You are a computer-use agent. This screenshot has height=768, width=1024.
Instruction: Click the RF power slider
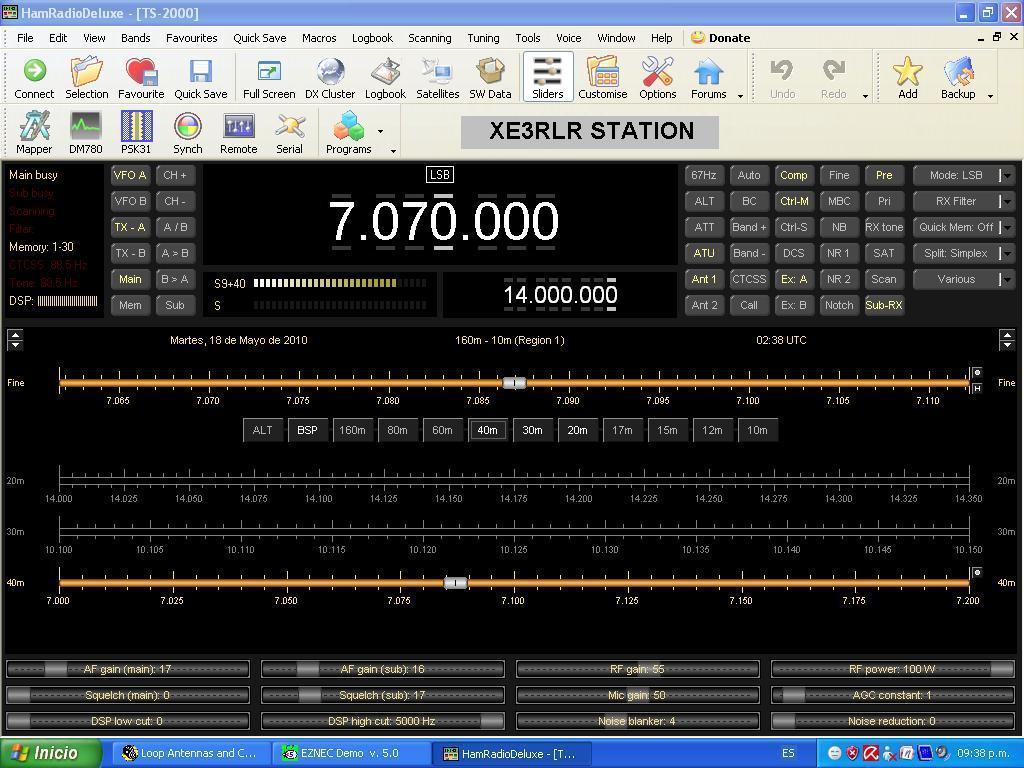892,669
